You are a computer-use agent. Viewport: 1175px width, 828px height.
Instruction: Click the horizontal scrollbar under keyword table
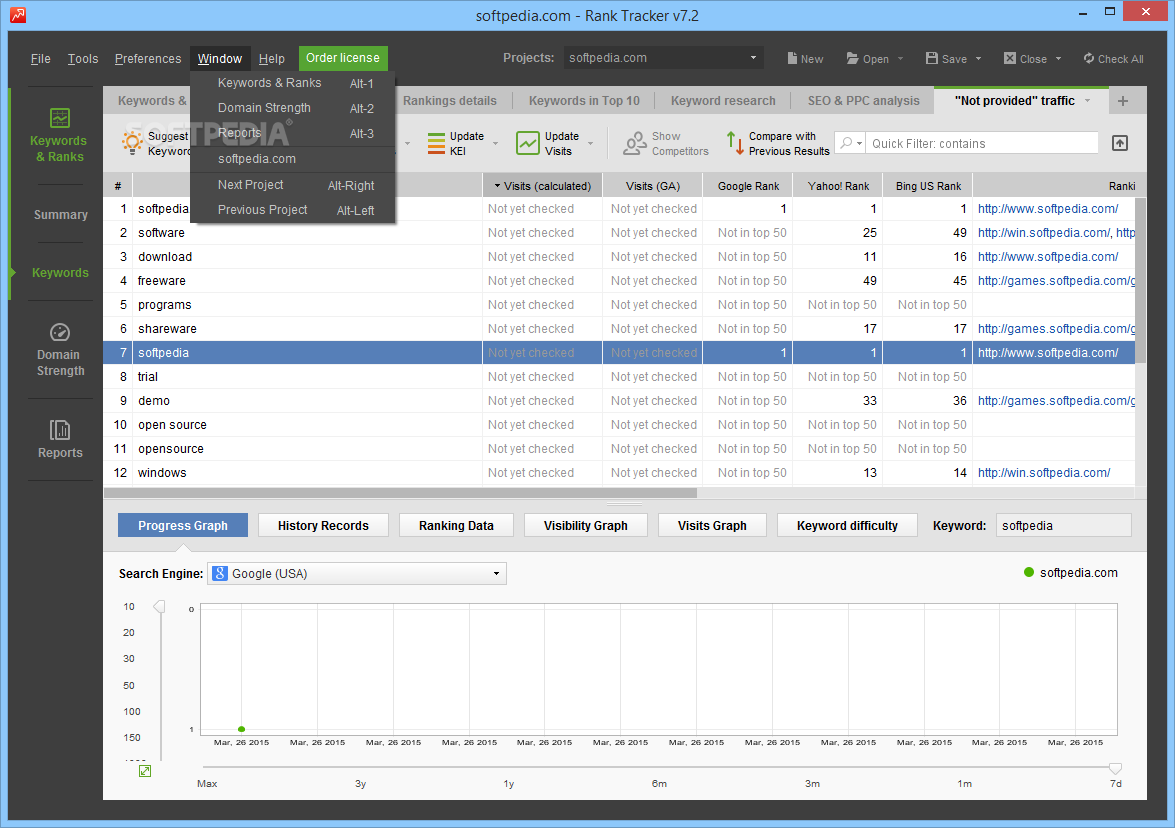pyautogui.click(x=400, y=493)
